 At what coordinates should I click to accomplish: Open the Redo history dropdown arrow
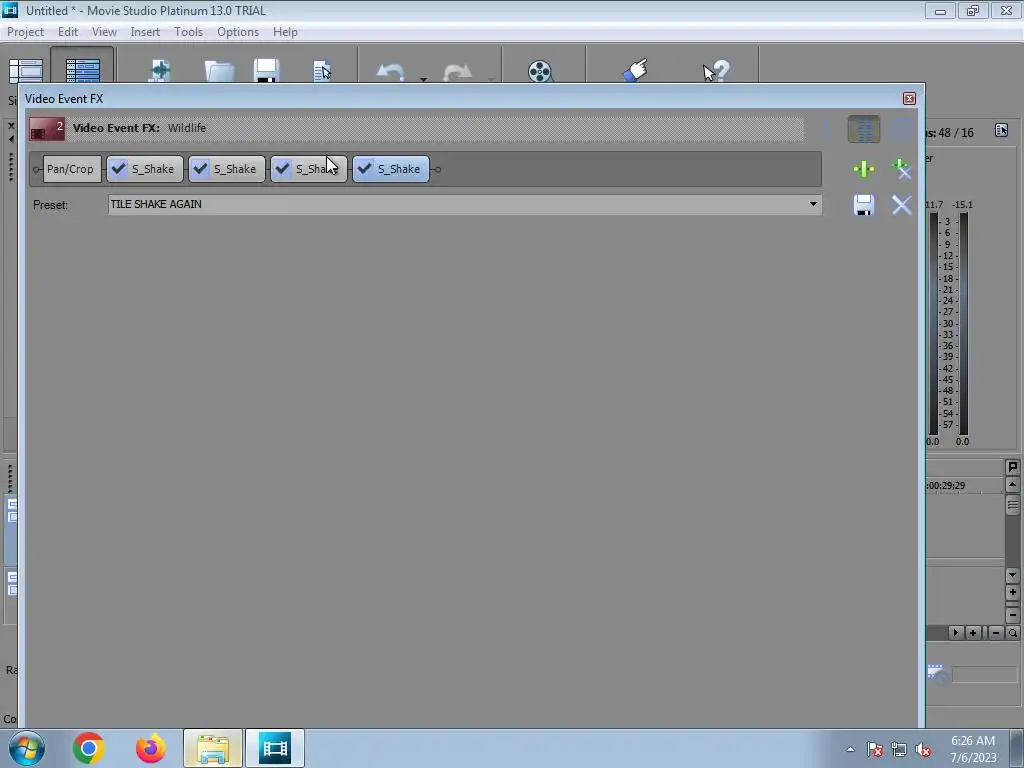pyautogui.click(x=490, y=79)
